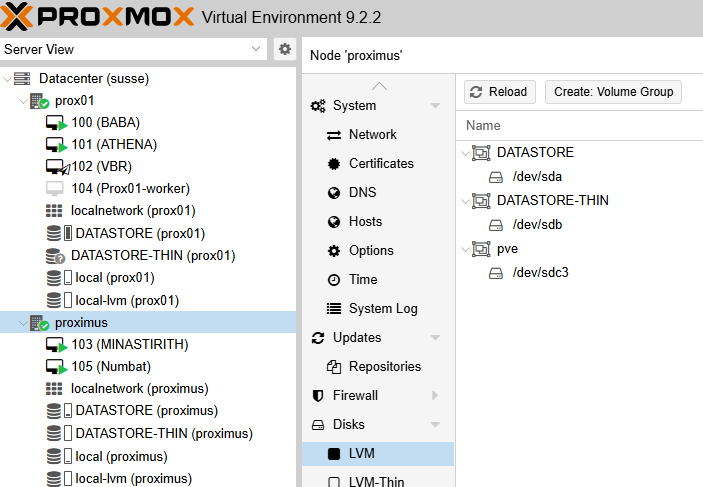Click DATASTORE-THIN (prox01) storage icon

[56, 256]
